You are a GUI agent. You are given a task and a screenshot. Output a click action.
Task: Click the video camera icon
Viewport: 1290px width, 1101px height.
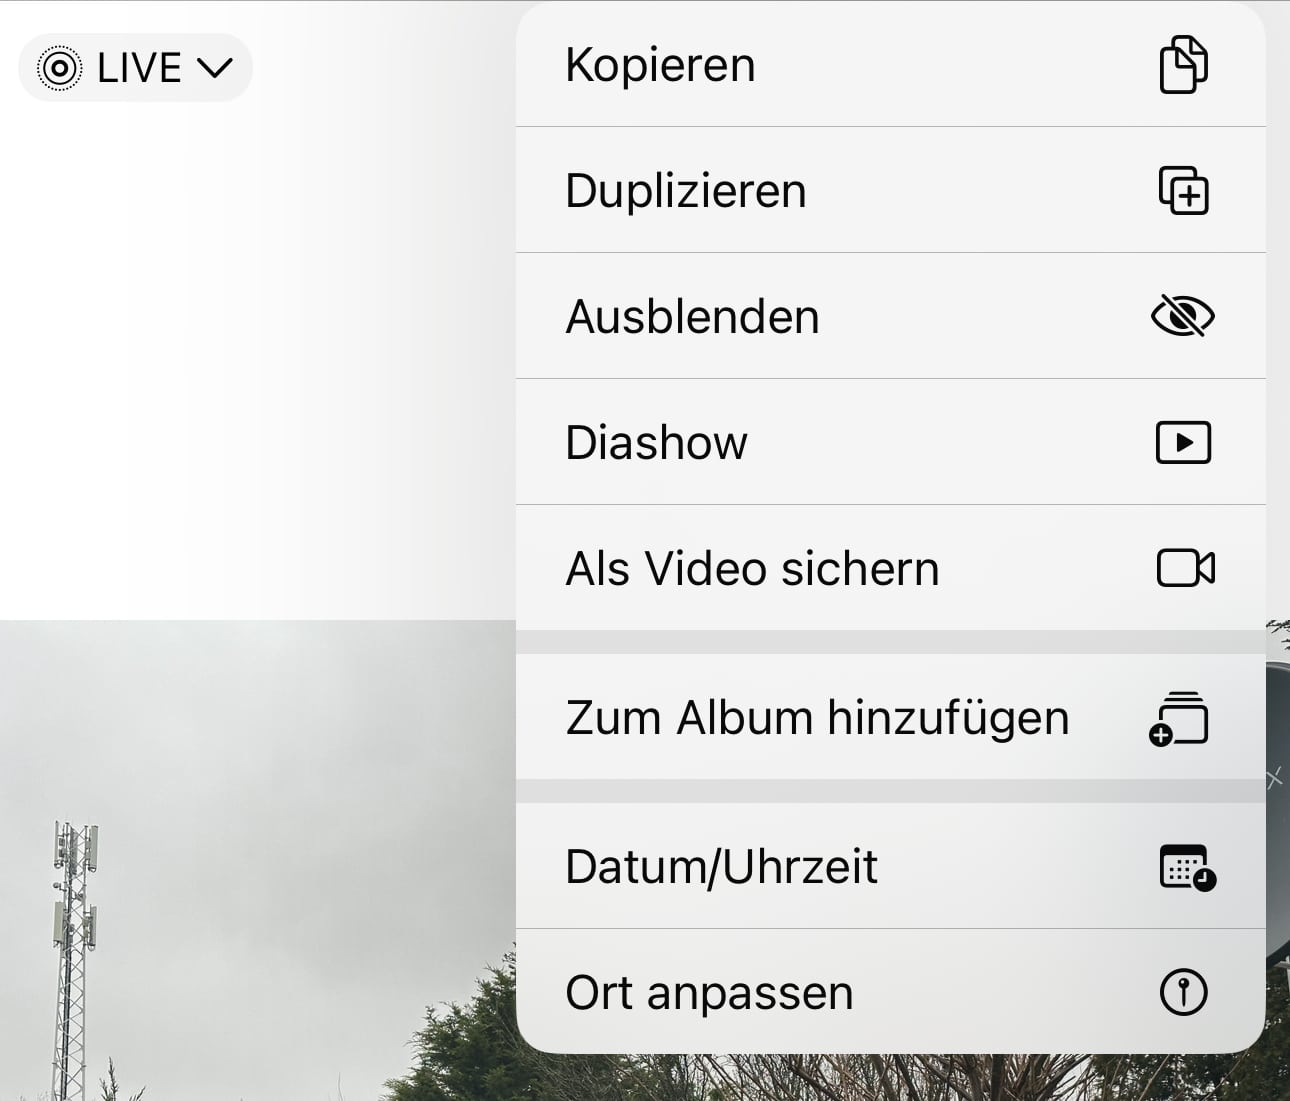[1185, 568]
